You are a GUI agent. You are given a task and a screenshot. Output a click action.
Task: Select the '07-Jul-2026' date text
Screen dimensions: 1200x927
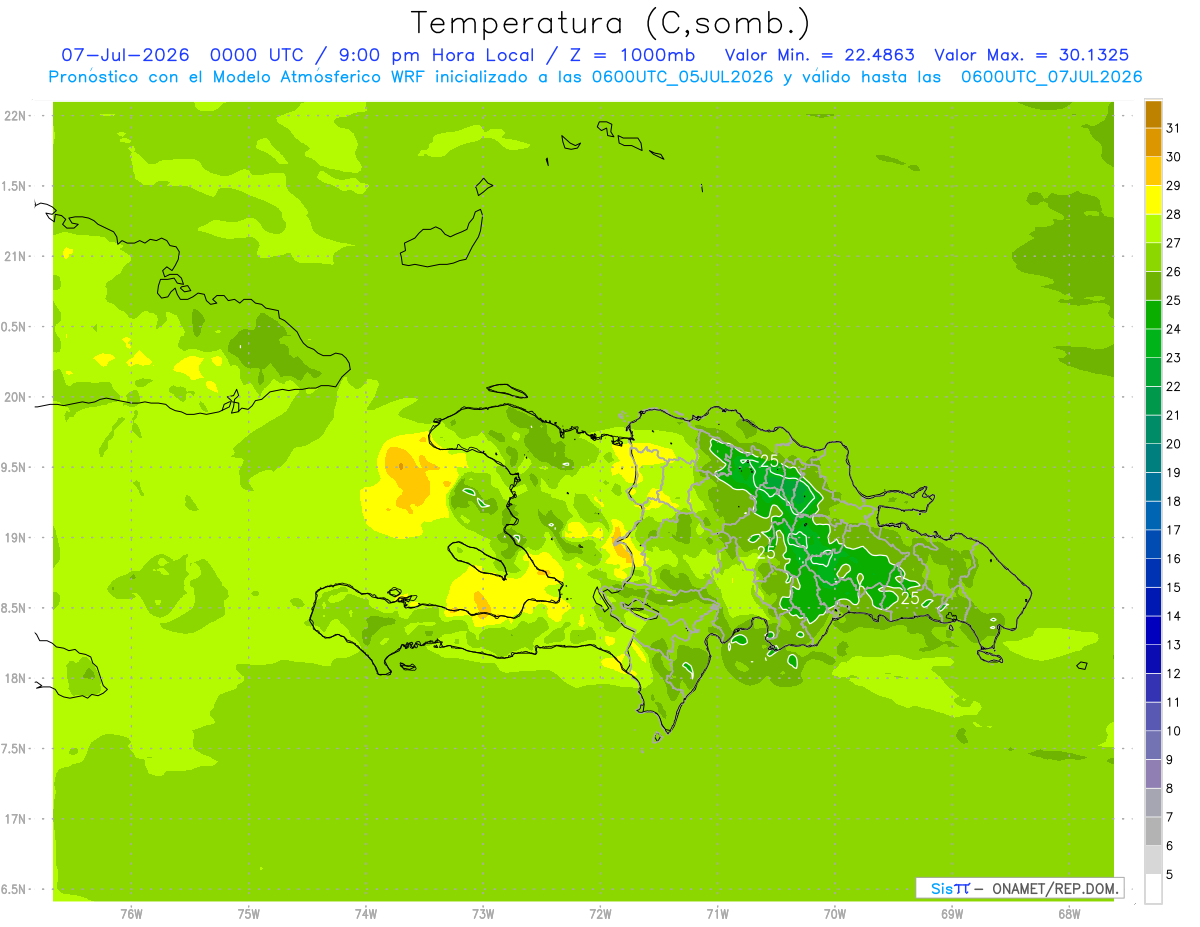tap(125, 55)
